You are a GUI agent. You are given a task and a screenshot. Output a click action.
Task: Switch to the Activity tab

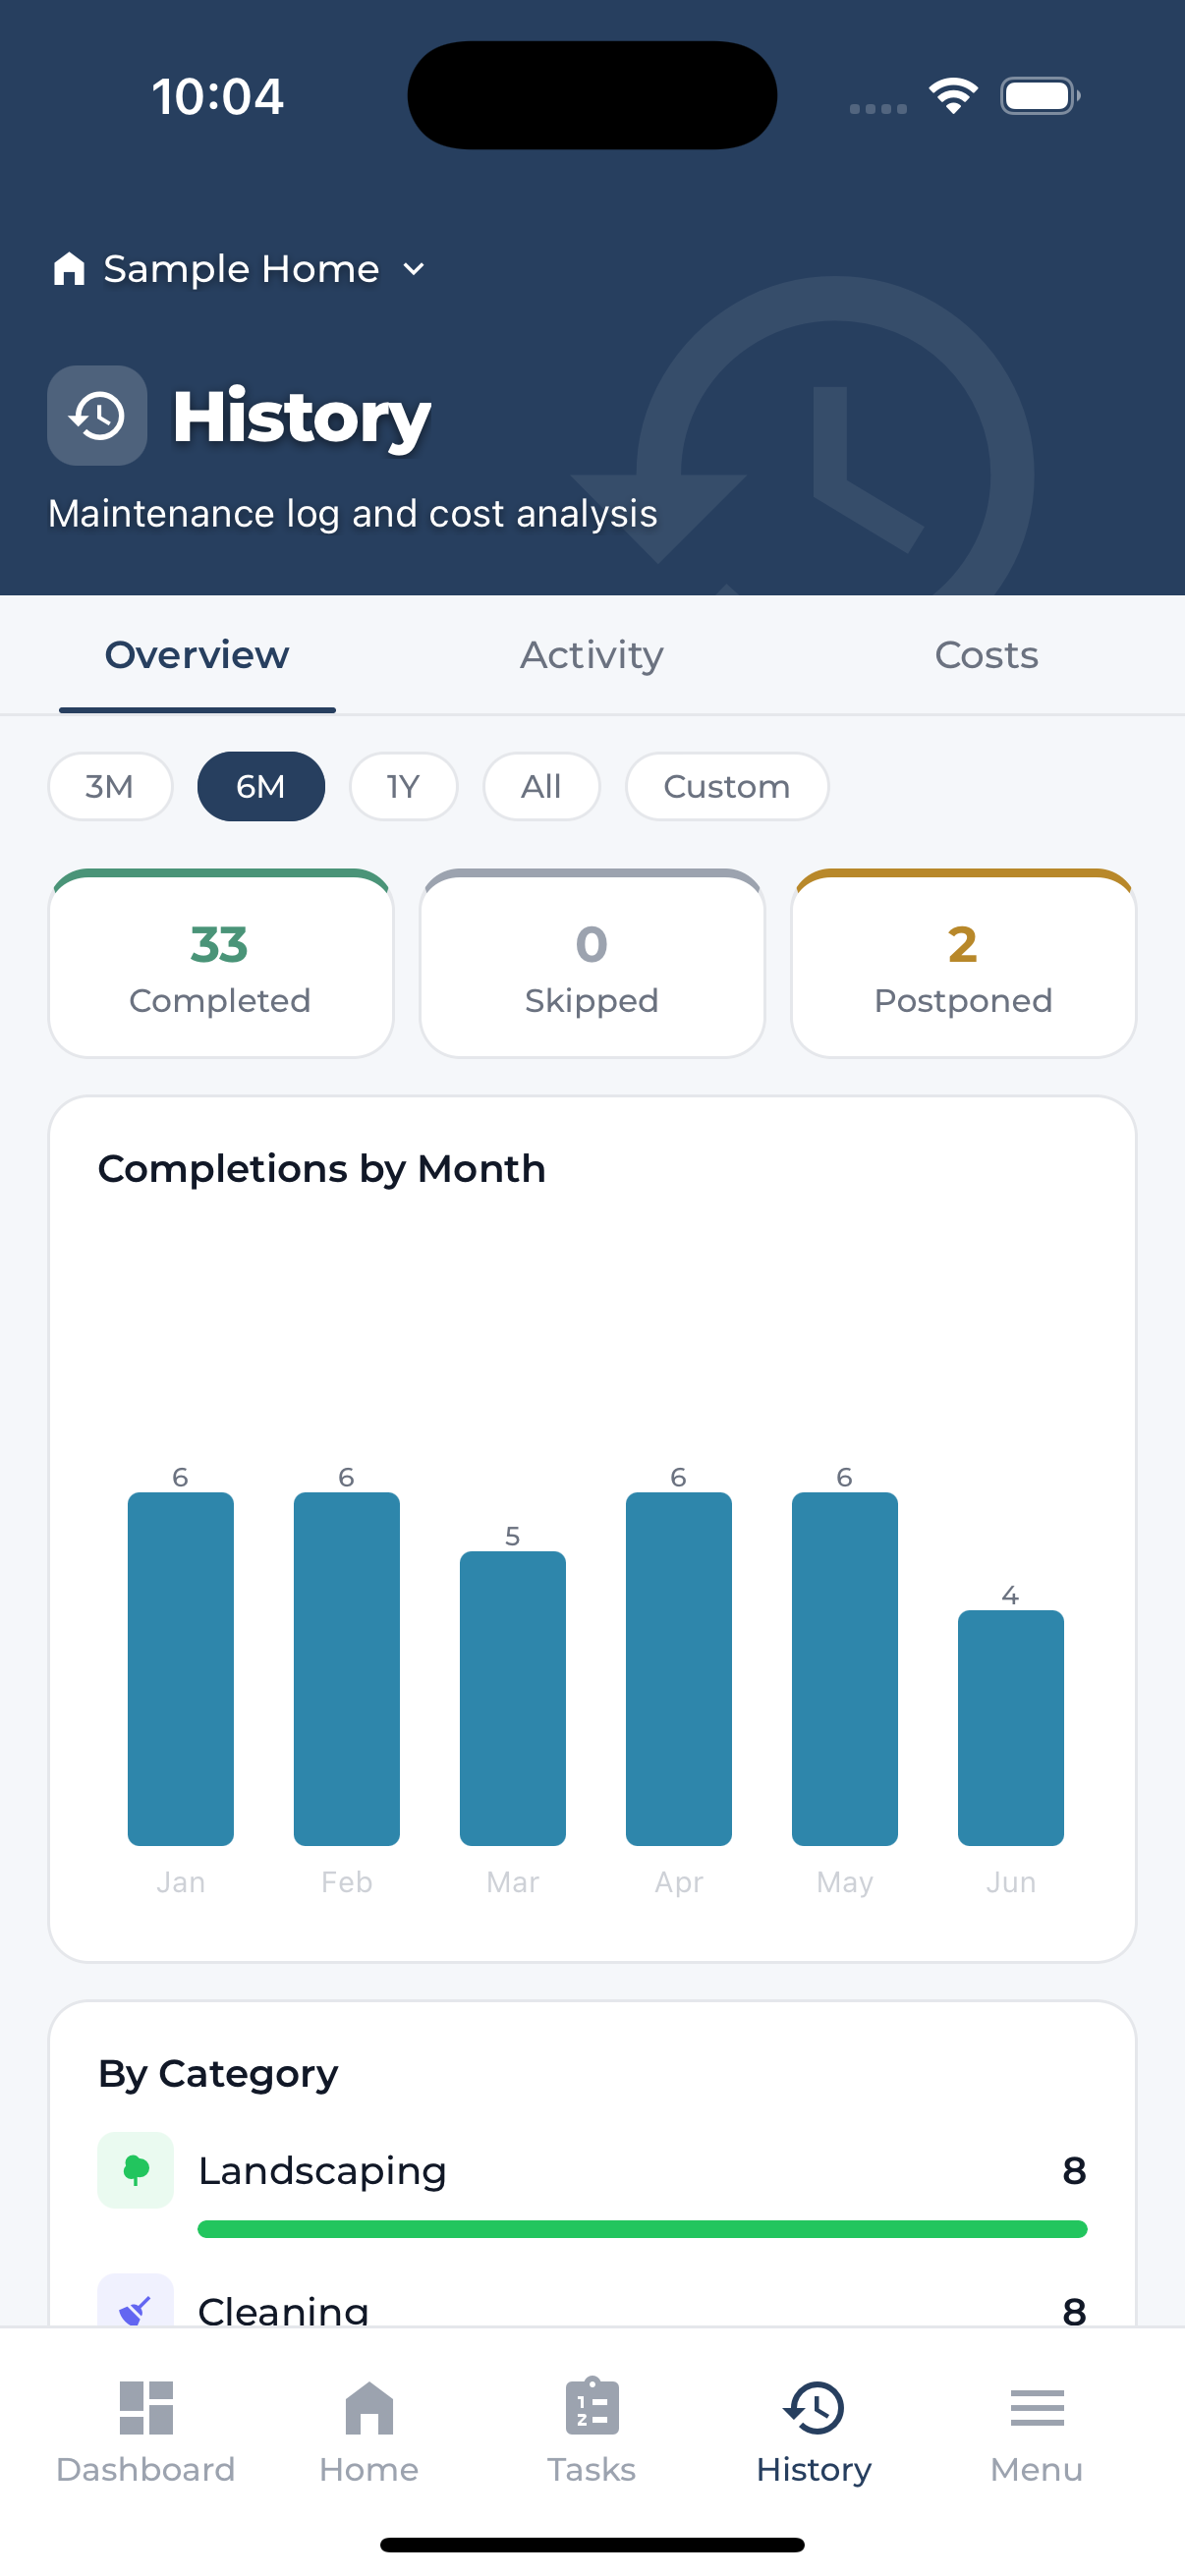pyautogui.click(x=592, y=655)
